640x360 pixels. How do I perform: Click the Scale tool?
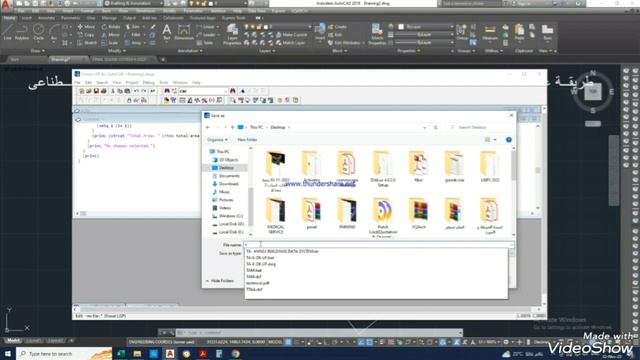click(110, 42)
